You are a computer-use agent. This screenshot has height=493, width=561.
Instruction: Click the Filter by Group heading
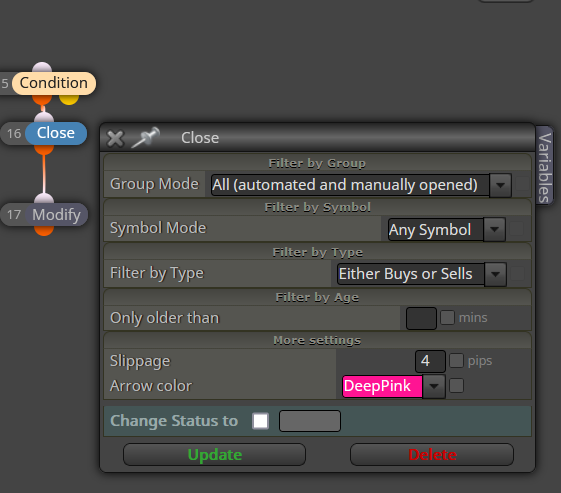click(x=317, y=163)
